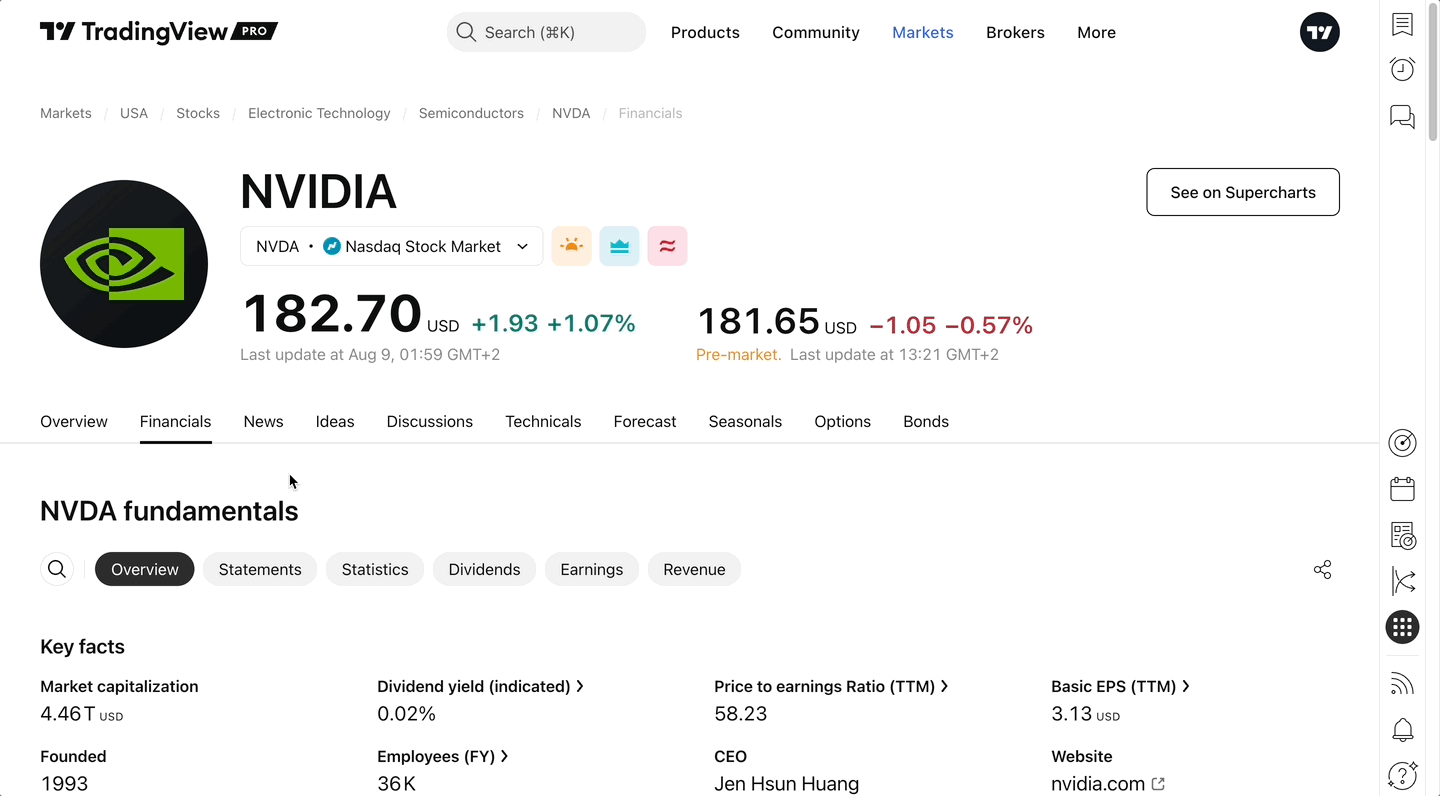
Task: Open the TradingView logo home link
Action: pyautogui.click(x=158, y=32)
